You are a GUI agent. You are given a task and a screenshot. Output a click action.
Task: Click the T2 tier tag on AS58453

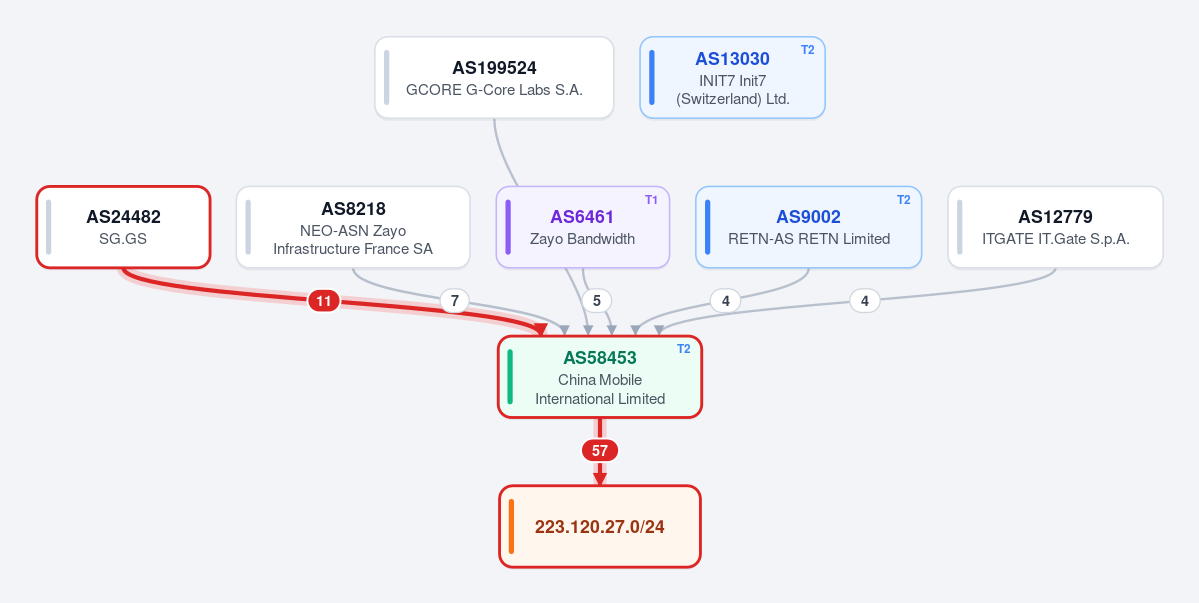click(x=684, y=349)
